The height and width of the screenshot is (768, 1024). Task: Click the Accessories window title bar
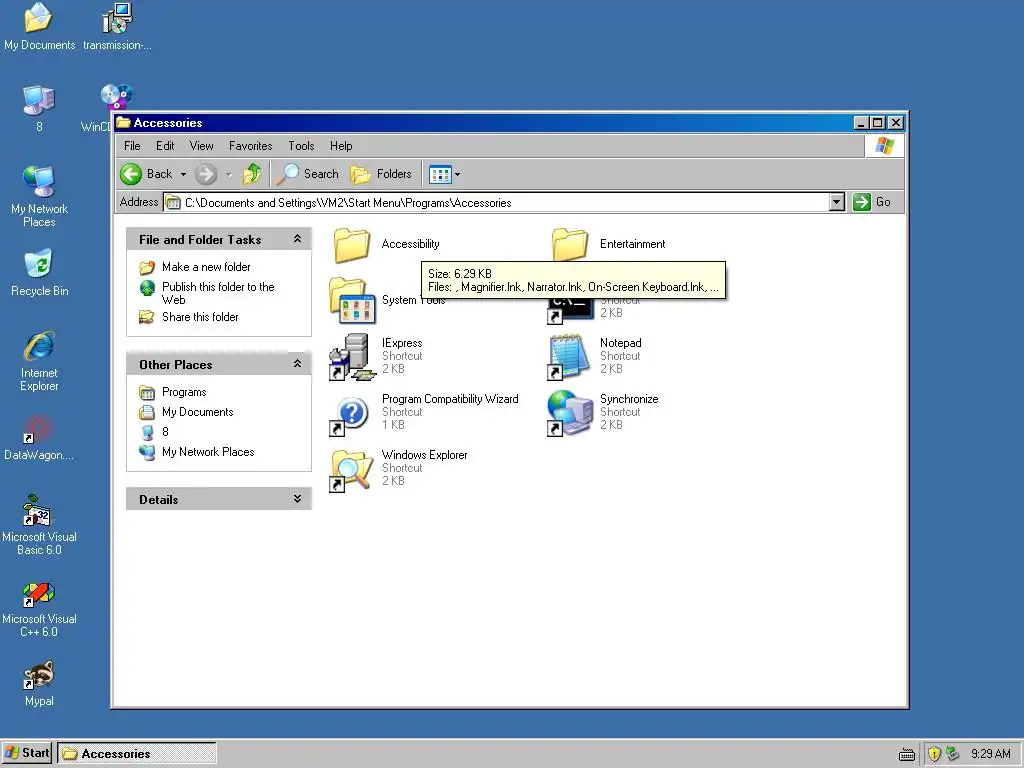pyautogui.click(x=483, y=123)
